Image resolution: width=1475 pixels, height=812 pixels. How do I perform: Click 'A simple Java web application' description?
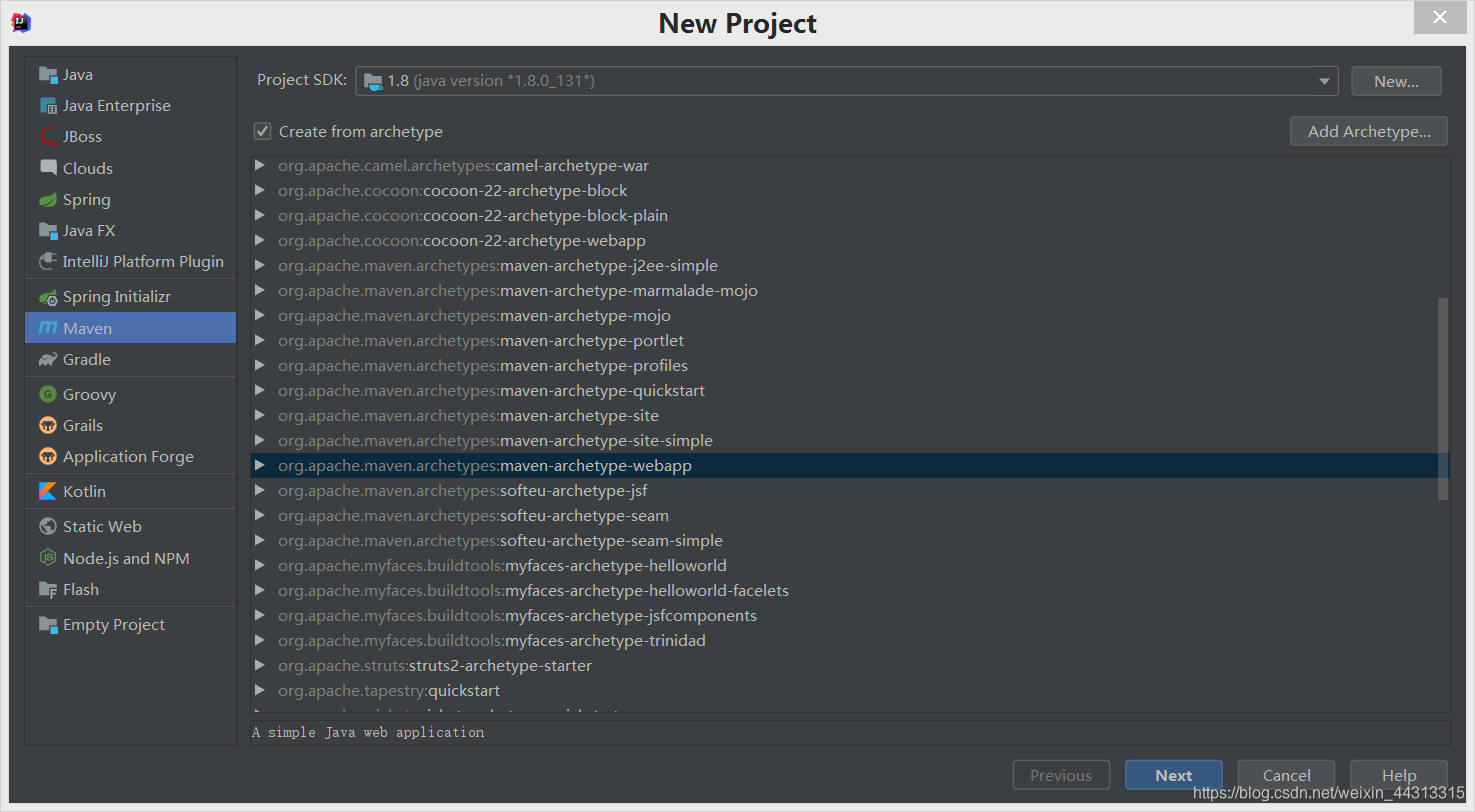[x=368, y=732]
